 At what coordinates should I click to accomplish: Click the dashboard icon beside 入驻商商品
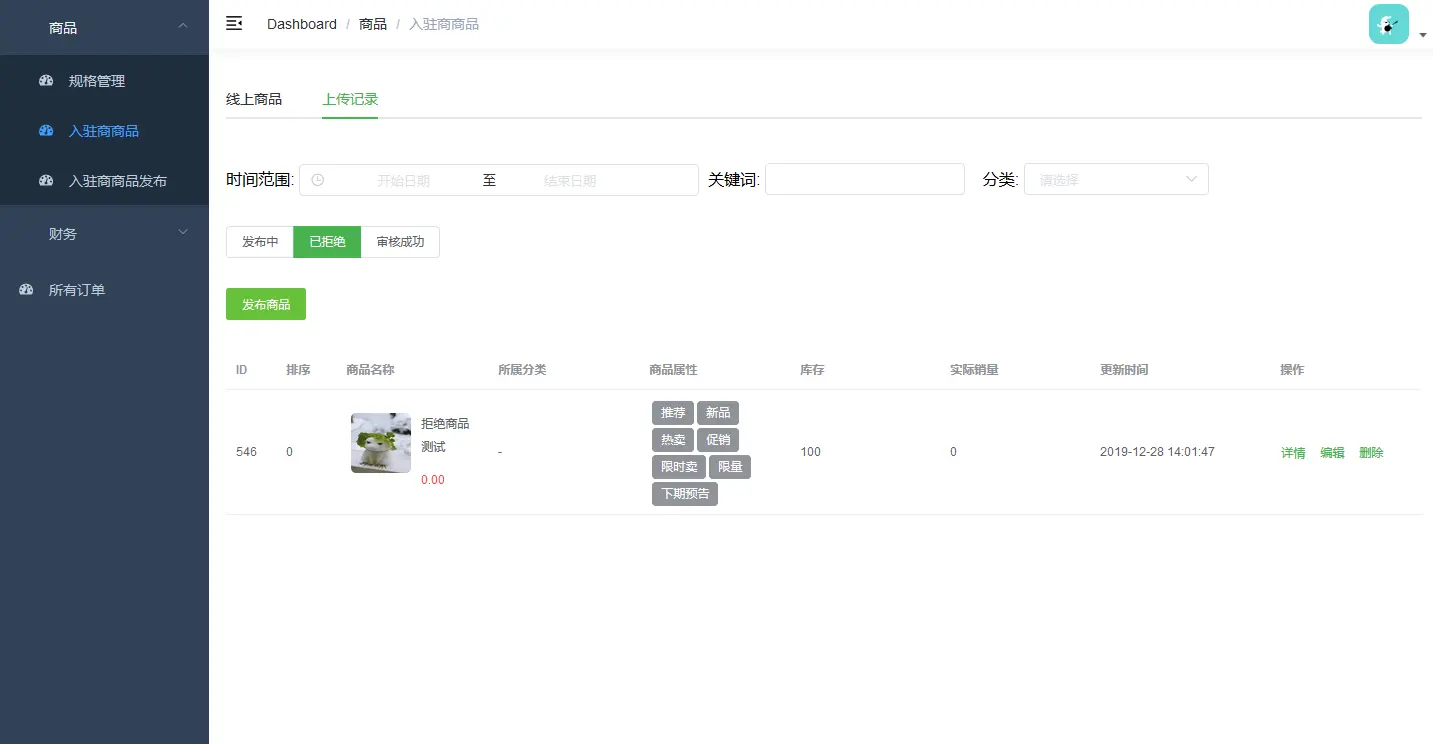point(46,131)
